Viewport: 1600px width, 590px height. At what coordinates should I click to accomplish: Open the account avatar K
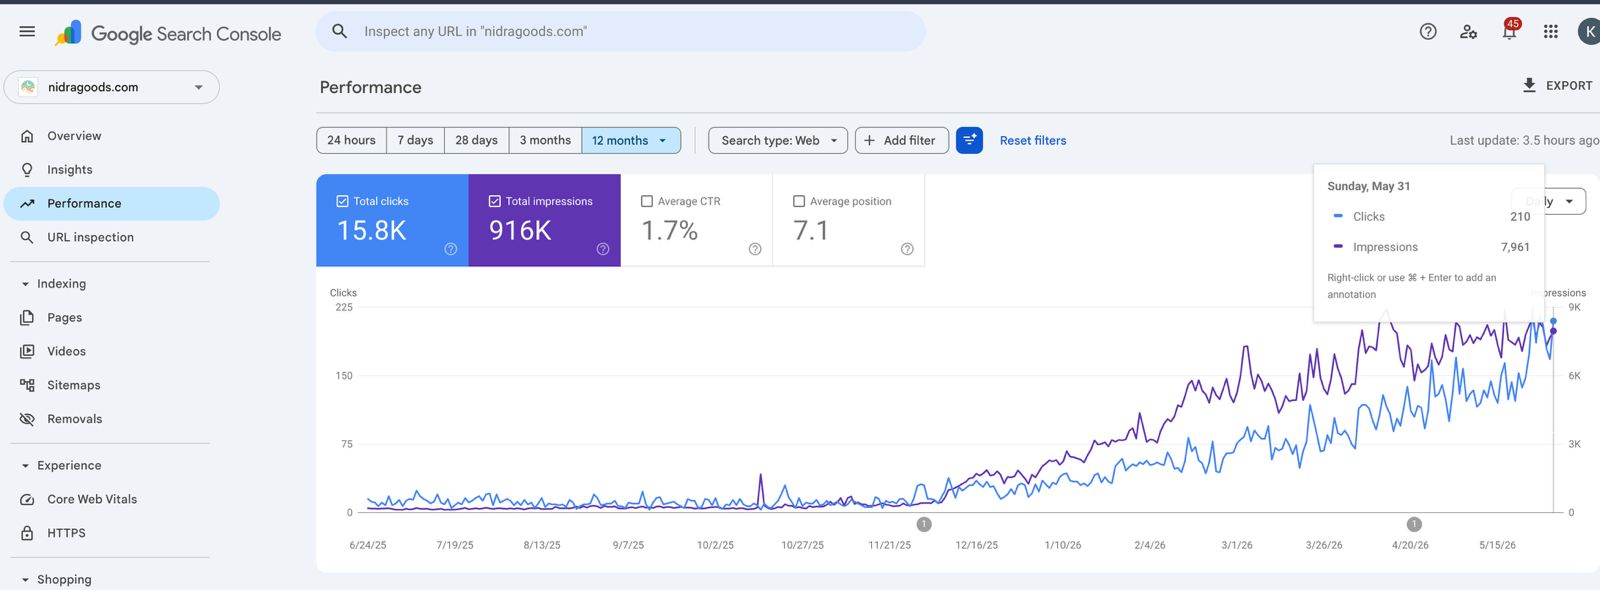pos(1589,32)
